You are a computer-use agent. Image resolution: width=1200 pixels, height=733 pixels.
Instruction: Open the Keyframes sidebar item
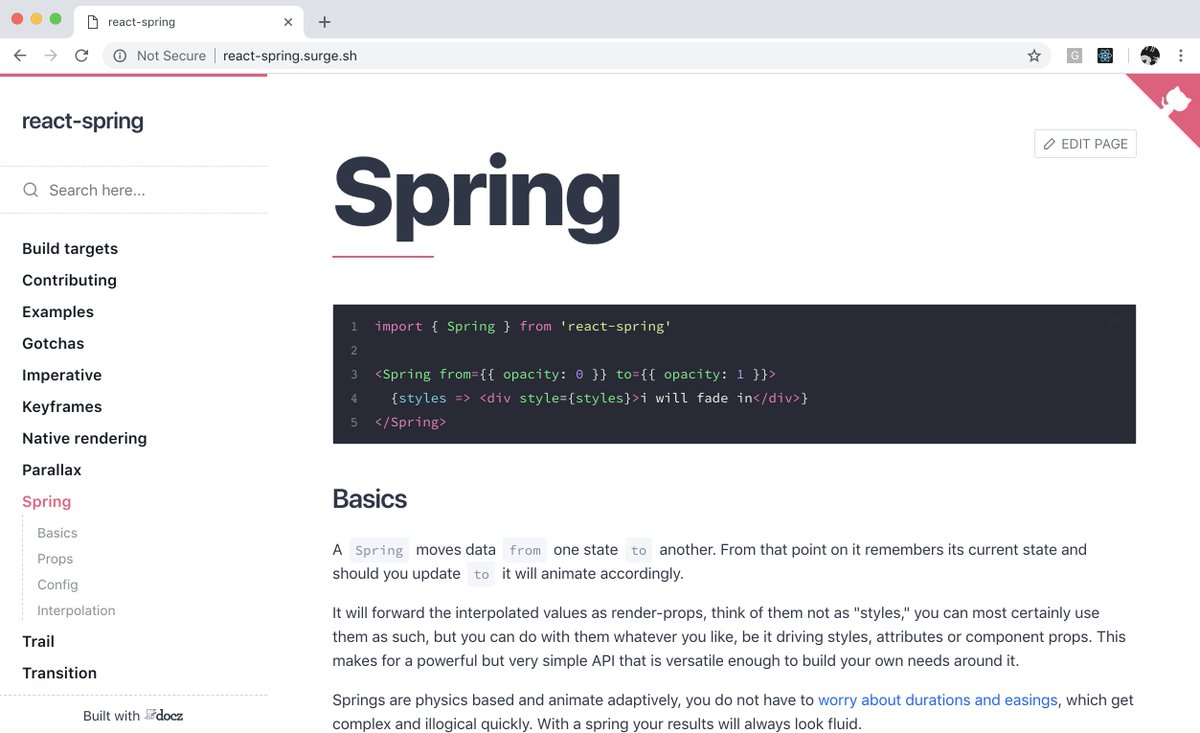tap(62, 407)
